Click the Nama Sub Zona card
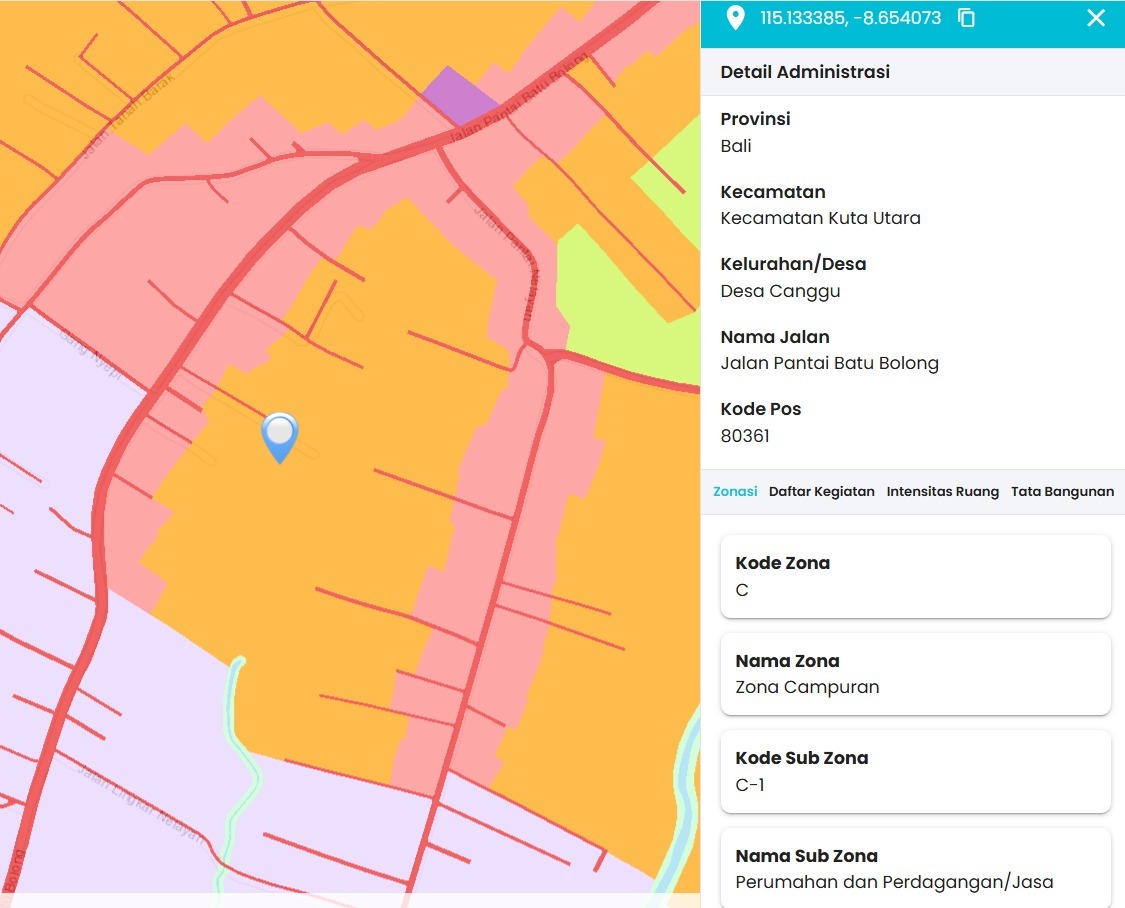Image resolution: width=1125 pixels, height=908 pixels. coord(915,868)
